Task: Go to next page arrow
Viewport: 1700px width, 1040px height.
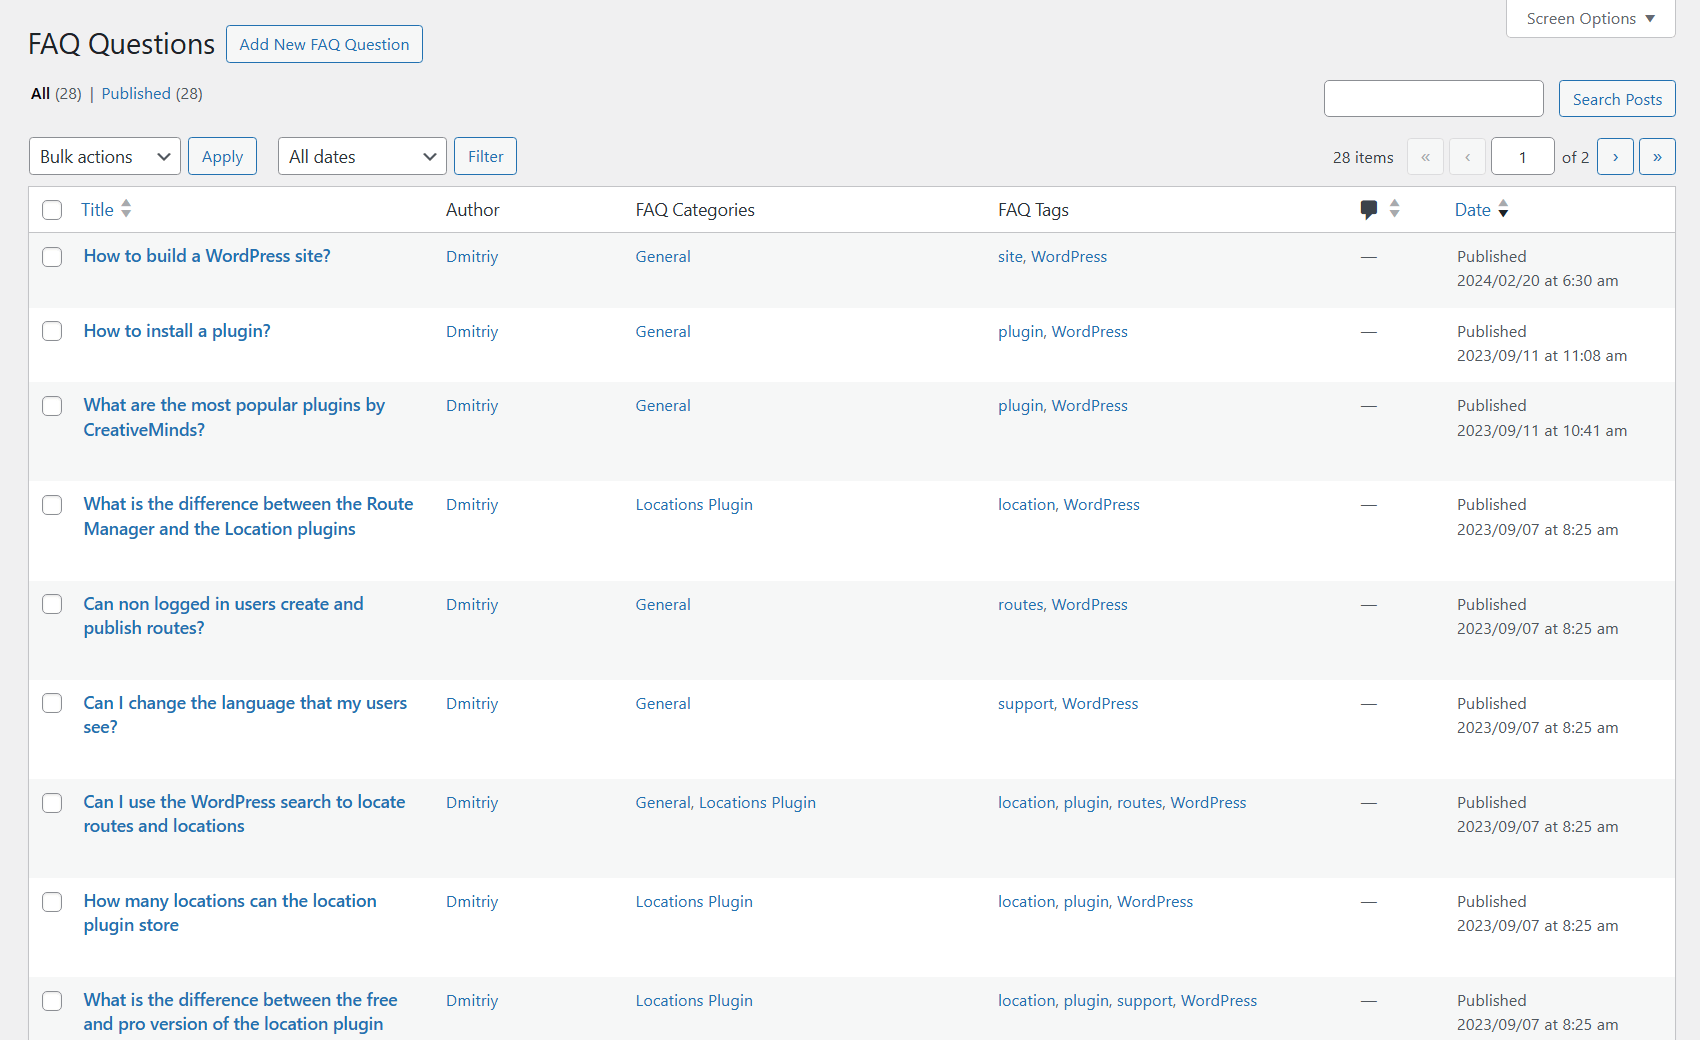Action: pyautogui.click(x=1615, y=157)
